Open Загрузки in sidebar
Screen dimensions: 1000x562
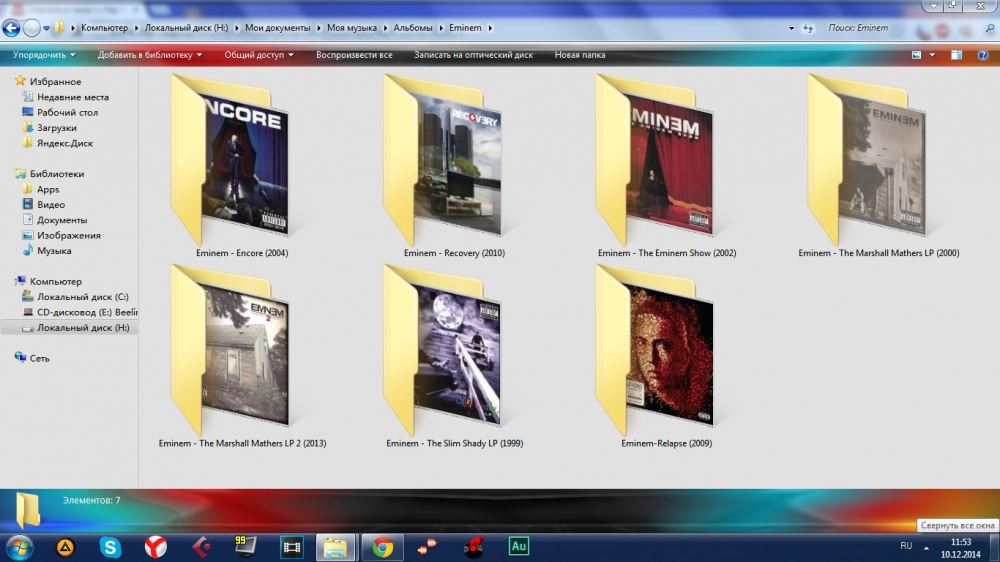click(56, 128)
